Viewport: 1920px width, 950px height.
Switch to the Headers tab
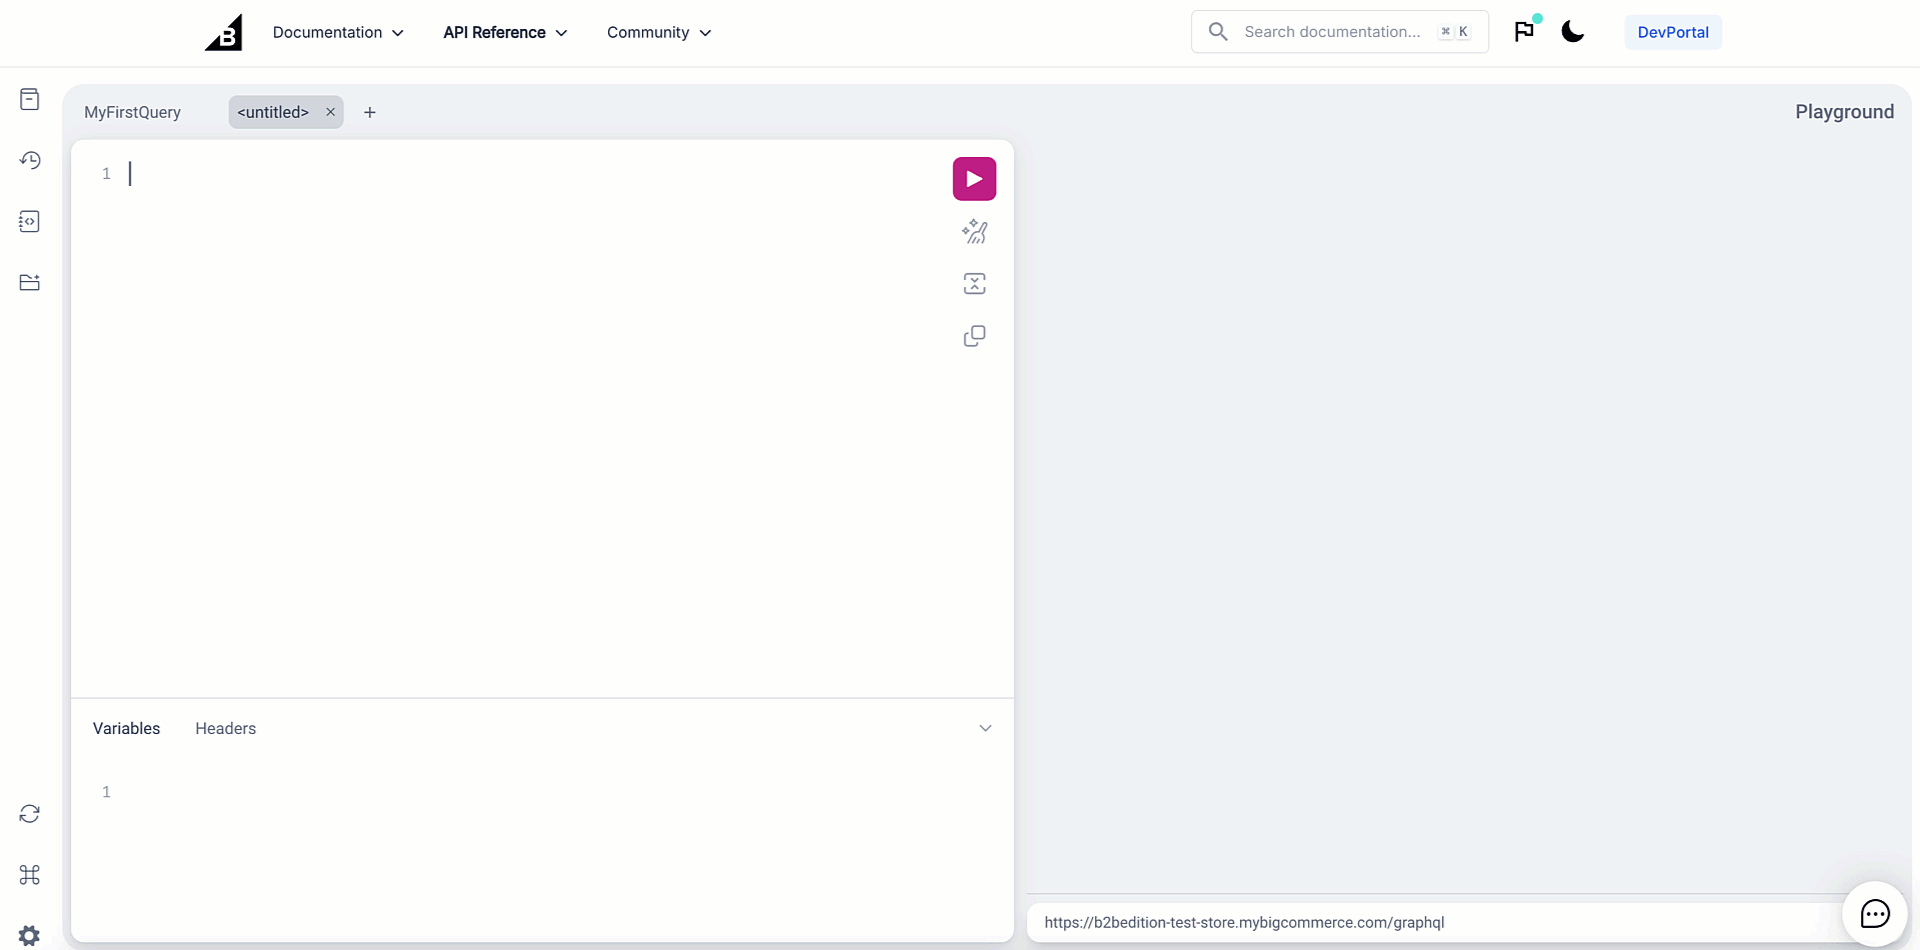225,728
